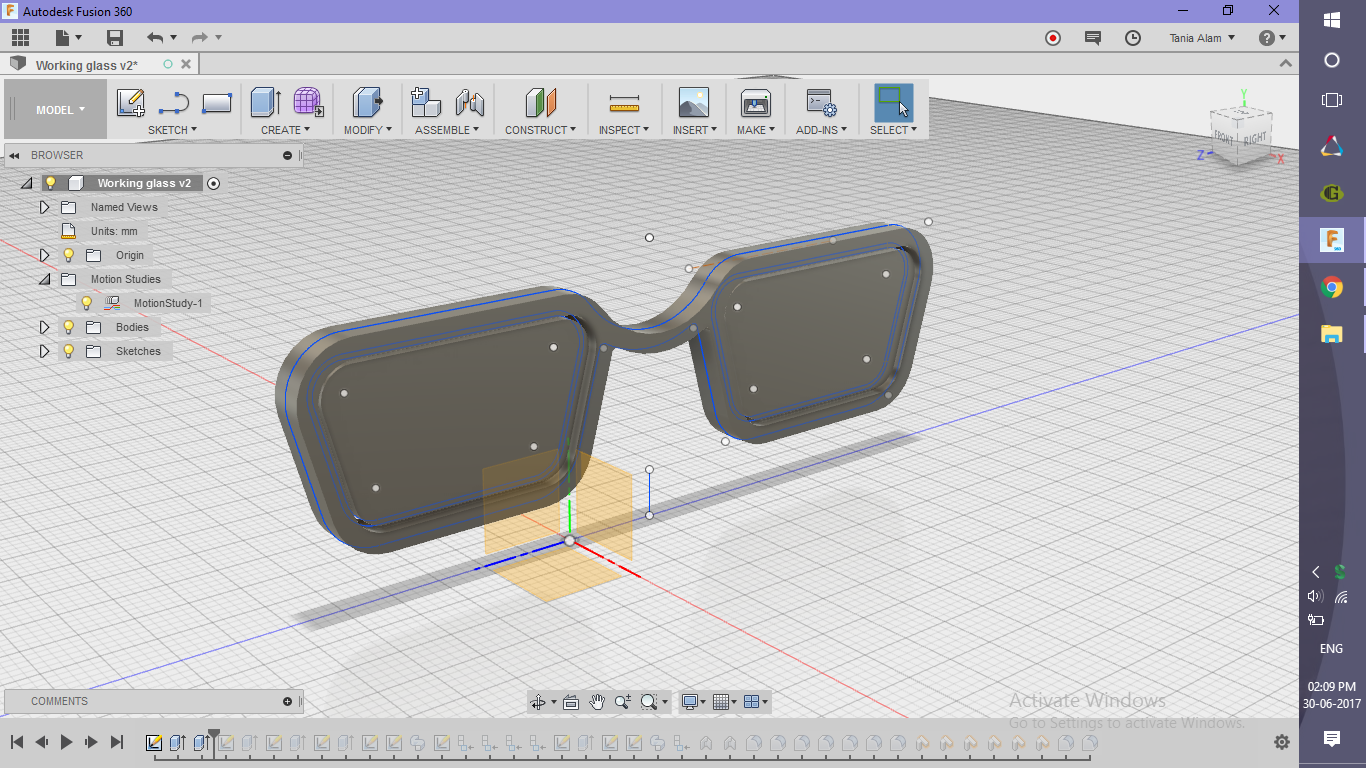Switch to the Working glass v2 tab

pos(87,65)
